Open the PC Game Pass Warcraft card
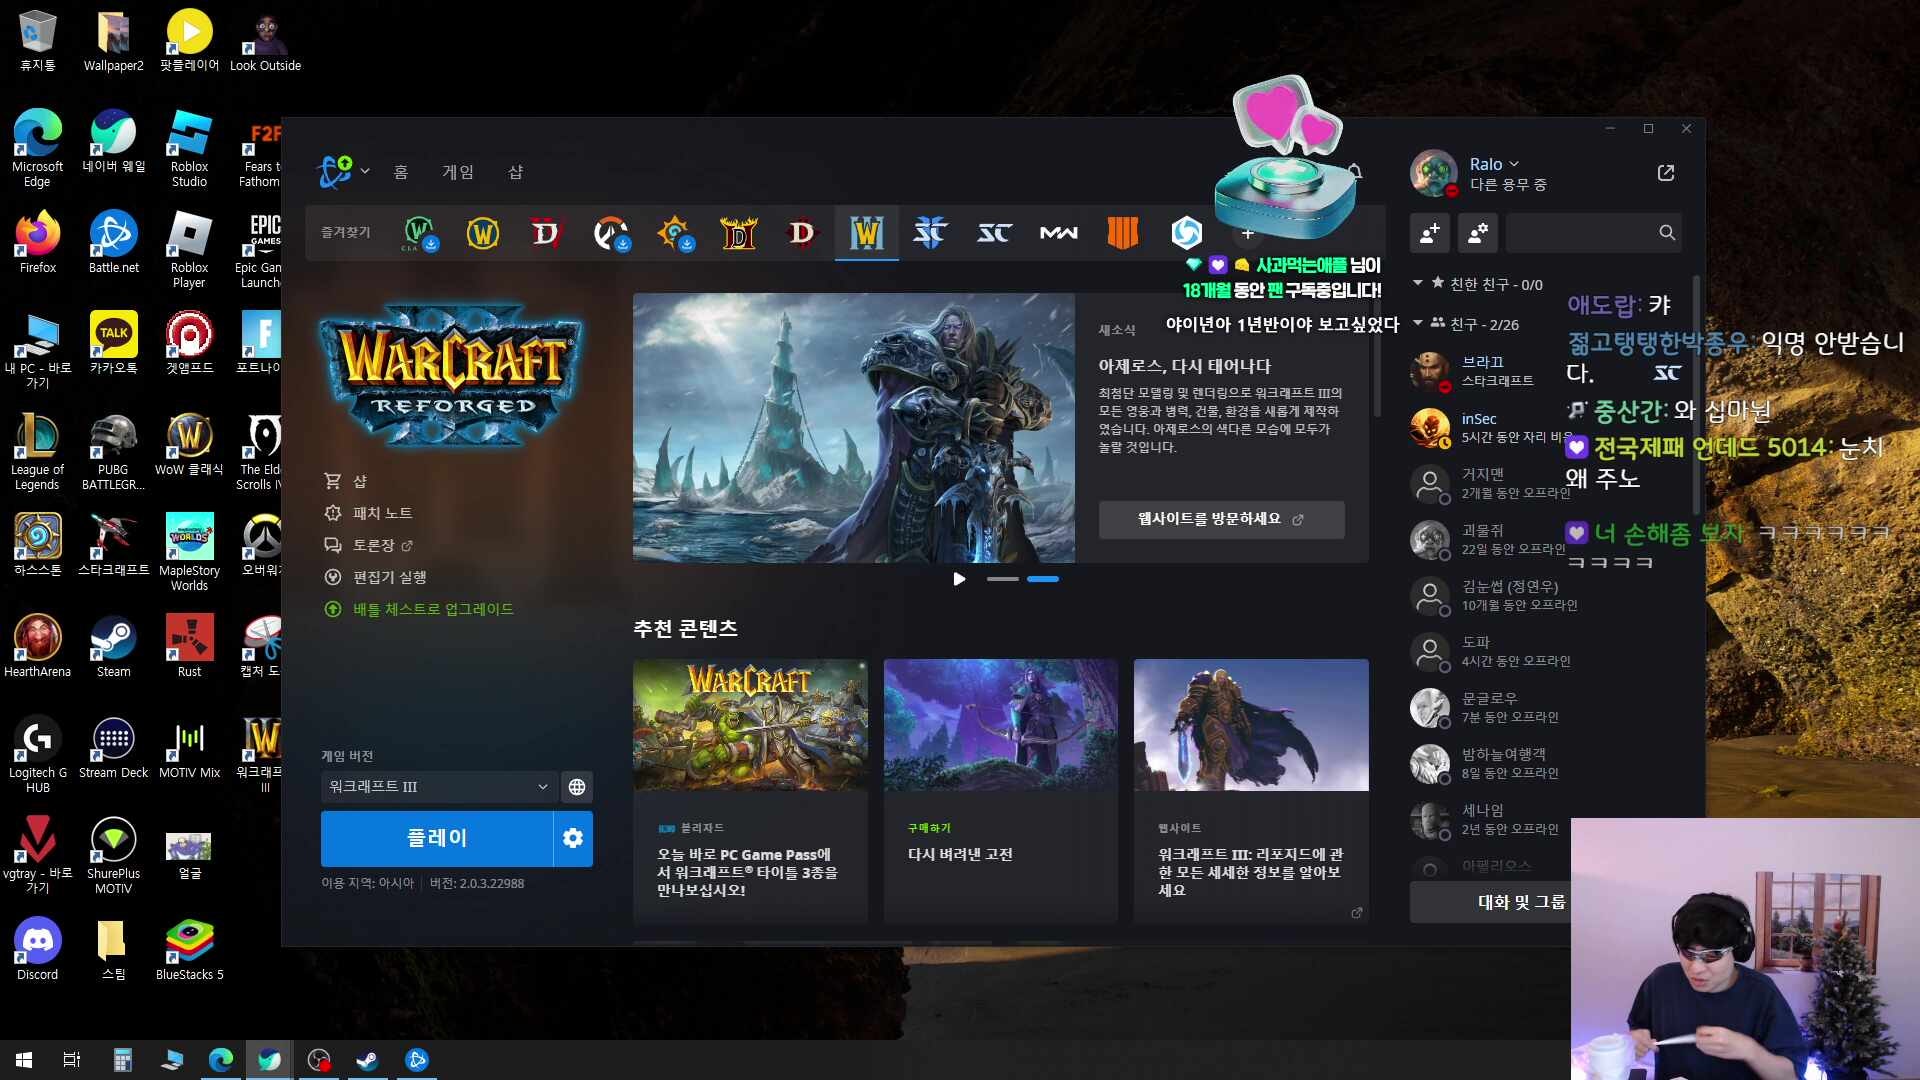Image resolution: width=1920 pixels, height=1080 pixels. point(750,790)
